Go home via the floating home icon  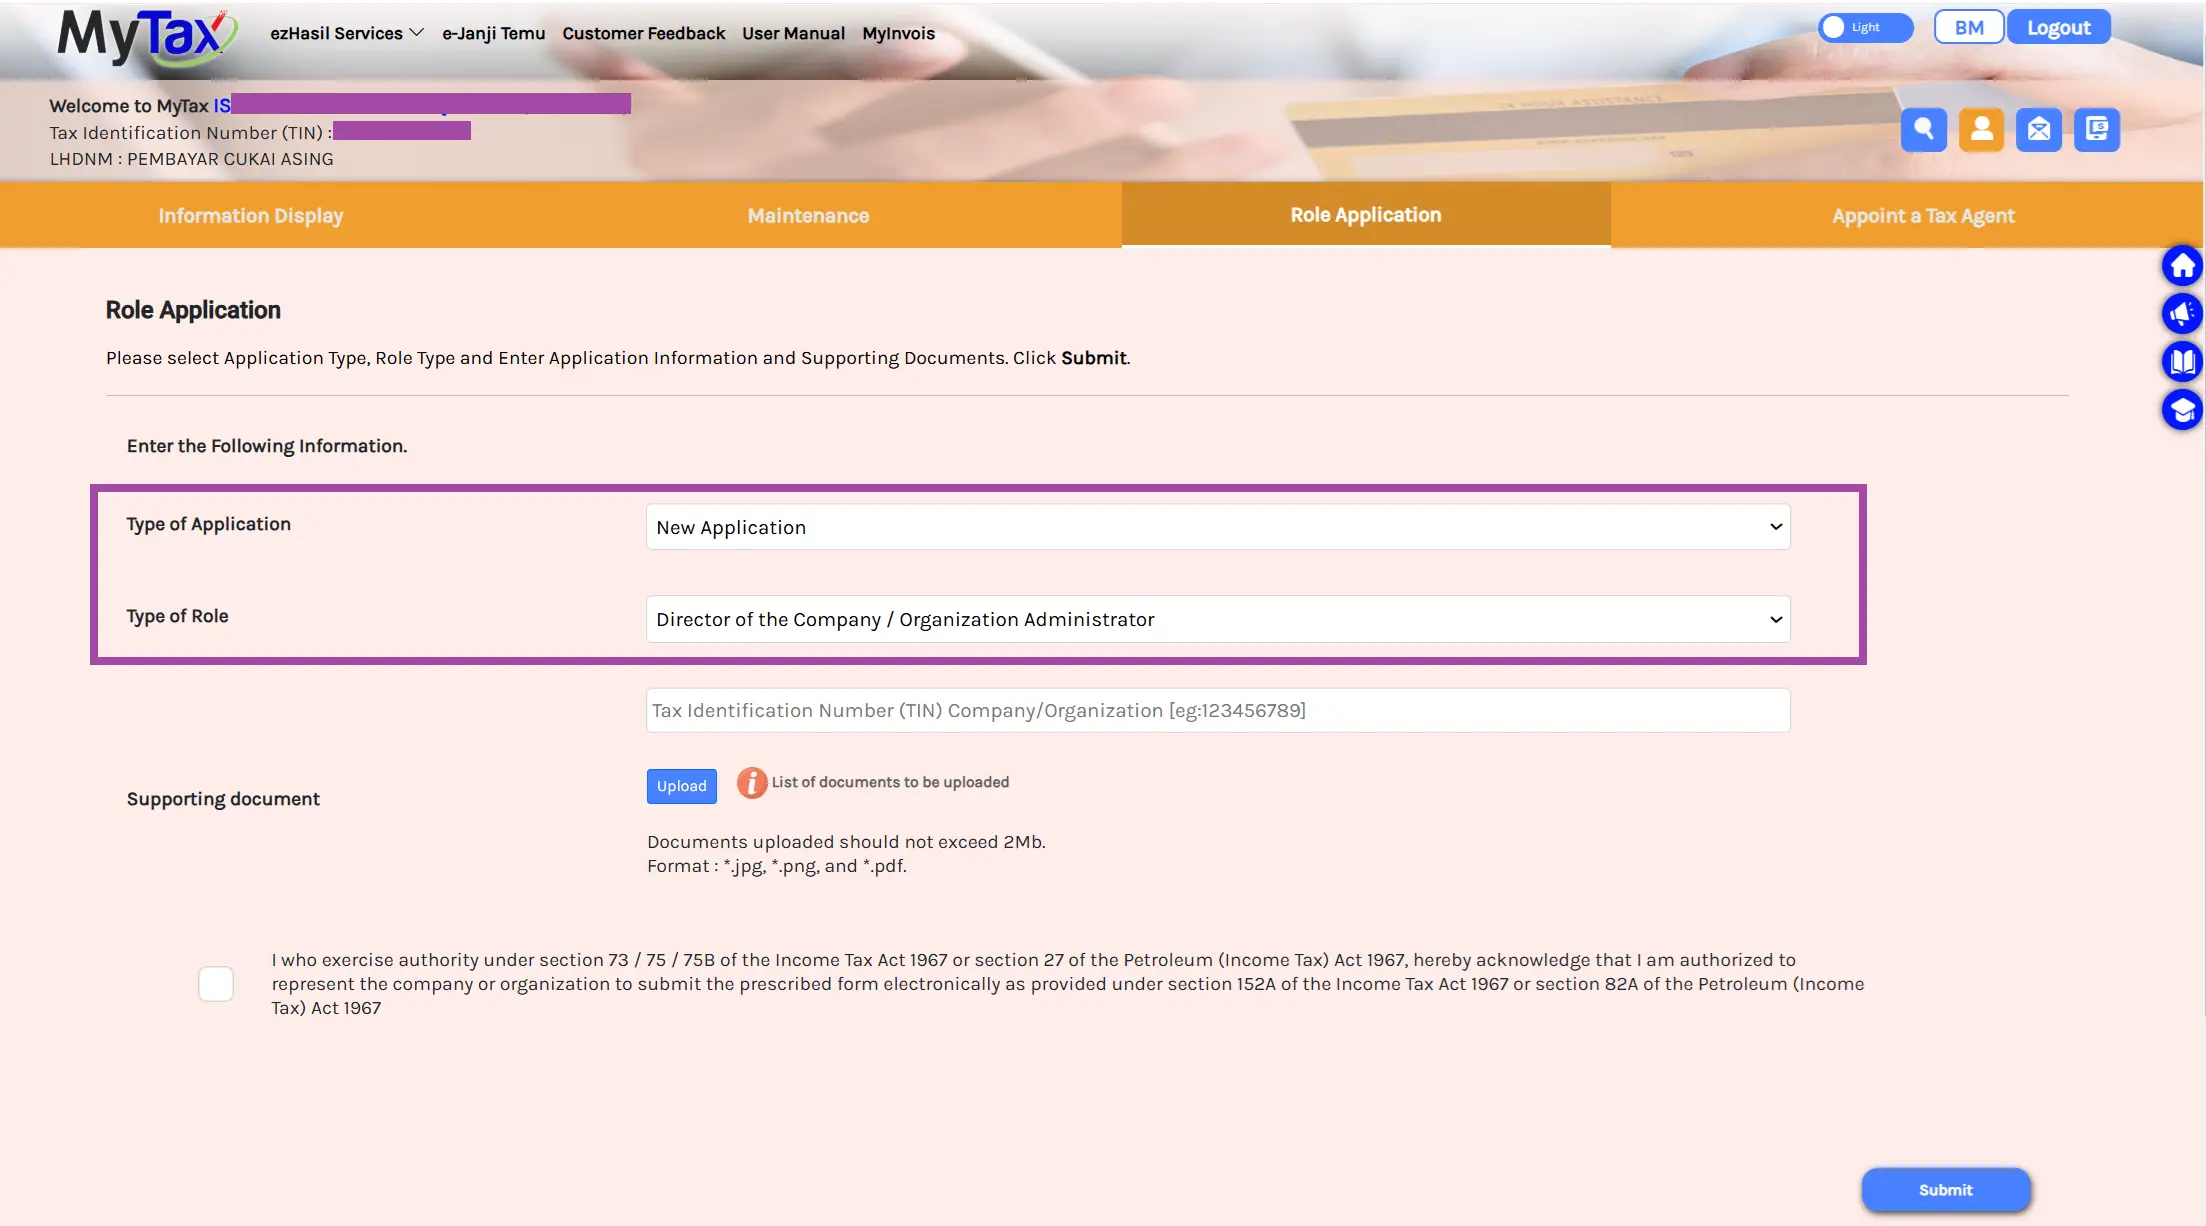[2182, 266]
